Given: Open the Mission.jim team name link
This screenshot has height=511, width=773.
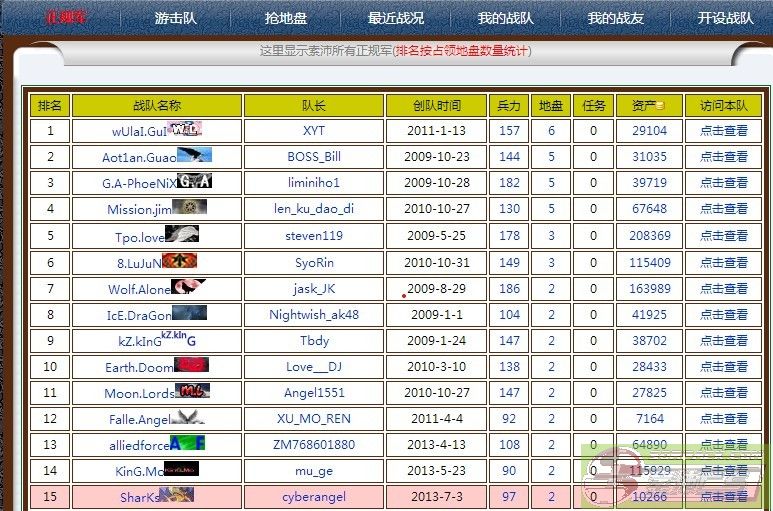Looking at the screenshot, I should click(x=139, y=210).
